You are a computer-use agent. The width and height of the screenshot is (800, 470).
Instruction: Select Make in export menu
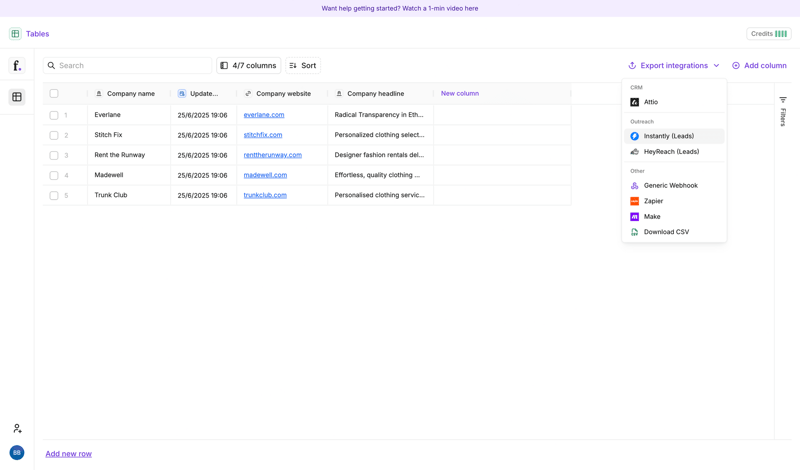pyautogui.click(x=674, y=216)
